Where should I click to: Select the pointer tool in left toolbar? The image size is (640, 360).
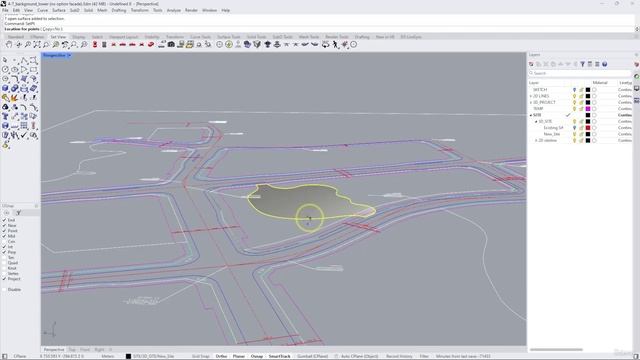pos(5,60)
